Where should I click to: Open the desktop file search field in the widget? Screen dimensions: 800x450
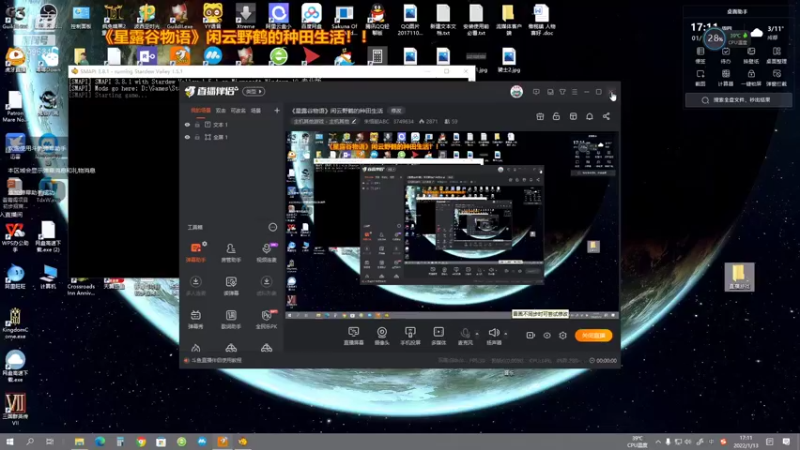(x=738, y=100)
